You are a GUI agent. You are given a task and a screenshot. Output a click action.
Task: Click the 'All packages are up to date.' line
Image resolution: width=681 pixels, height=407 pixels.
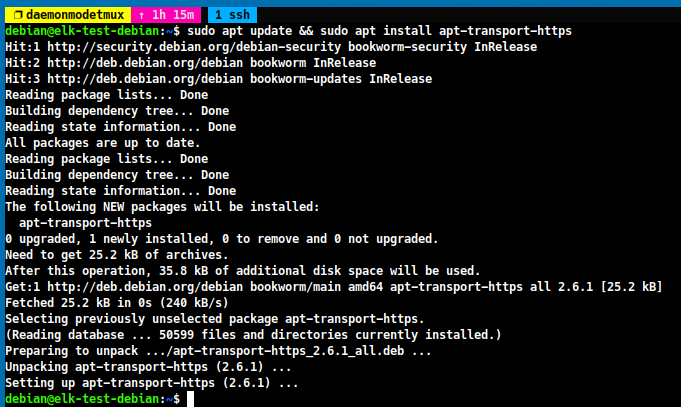tap(103, 143)
